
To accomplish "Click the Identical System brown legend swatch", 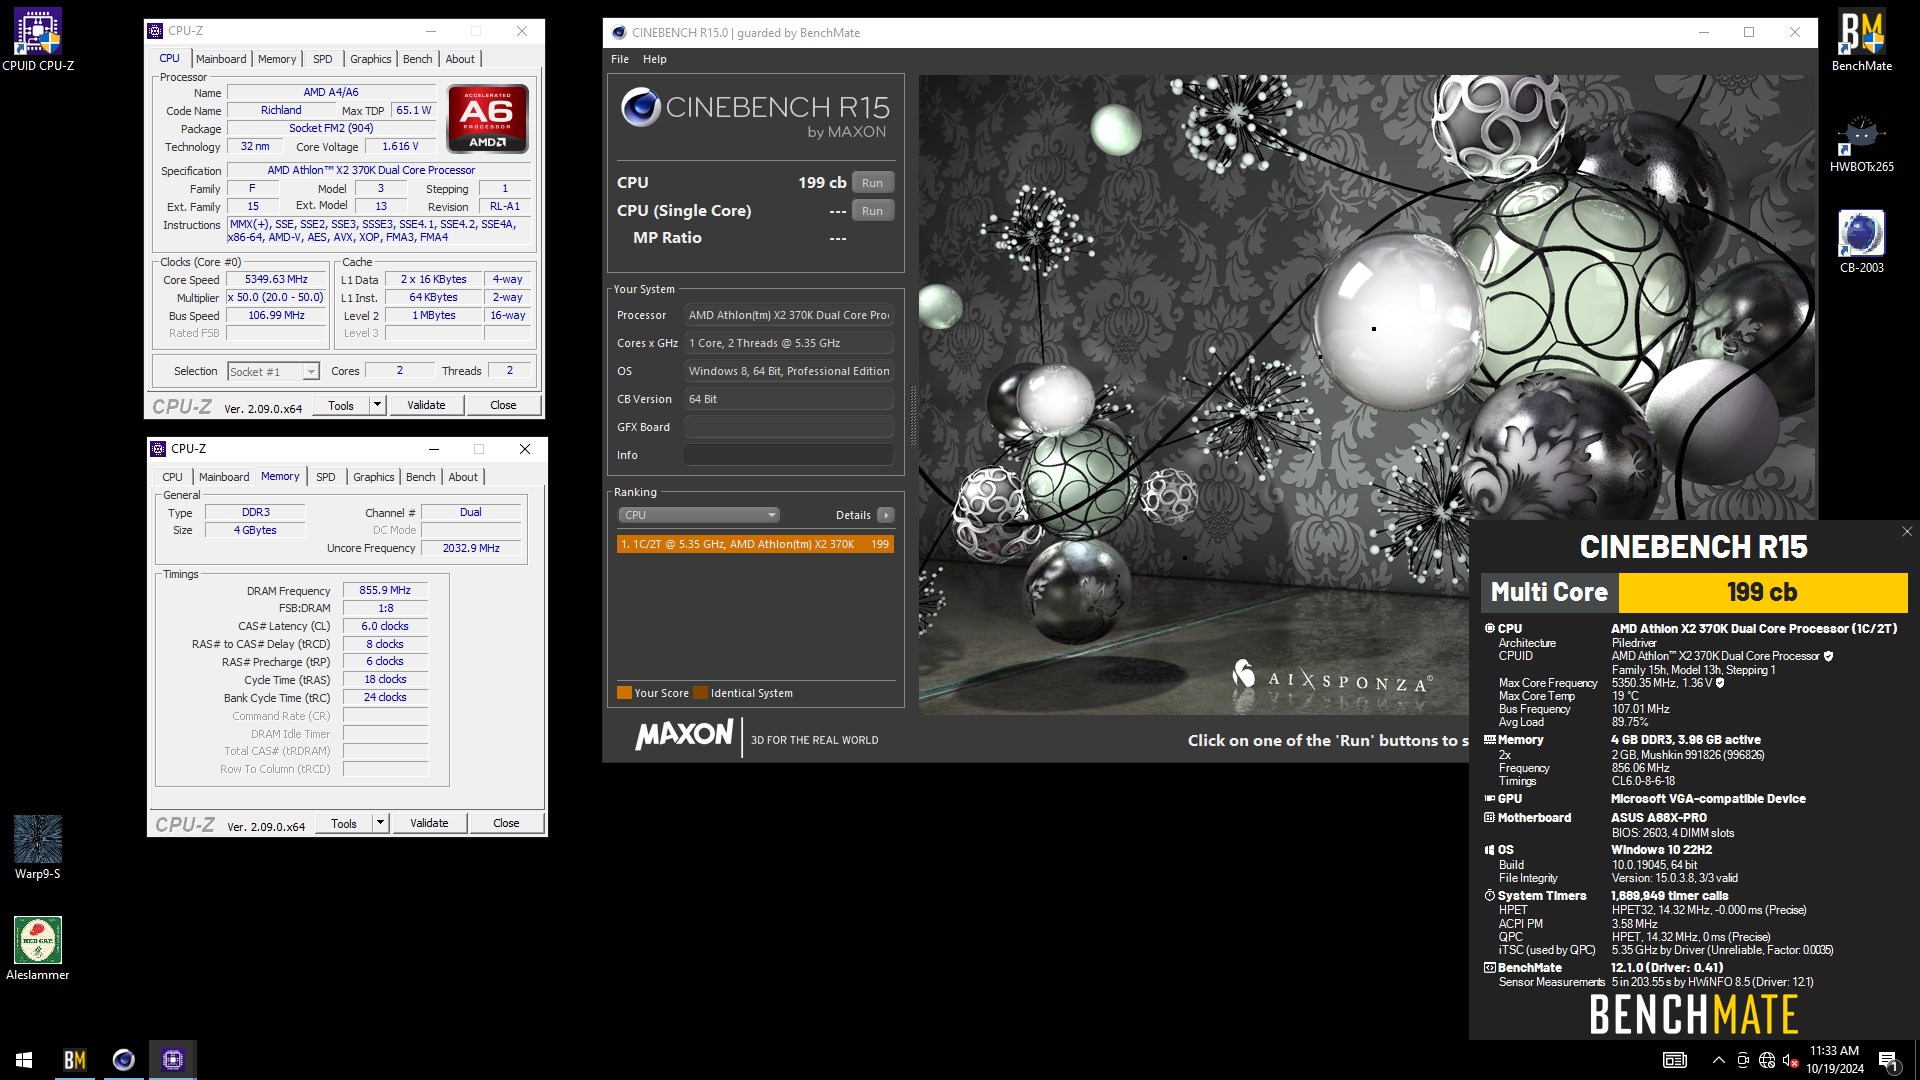I will click(700, 693).
